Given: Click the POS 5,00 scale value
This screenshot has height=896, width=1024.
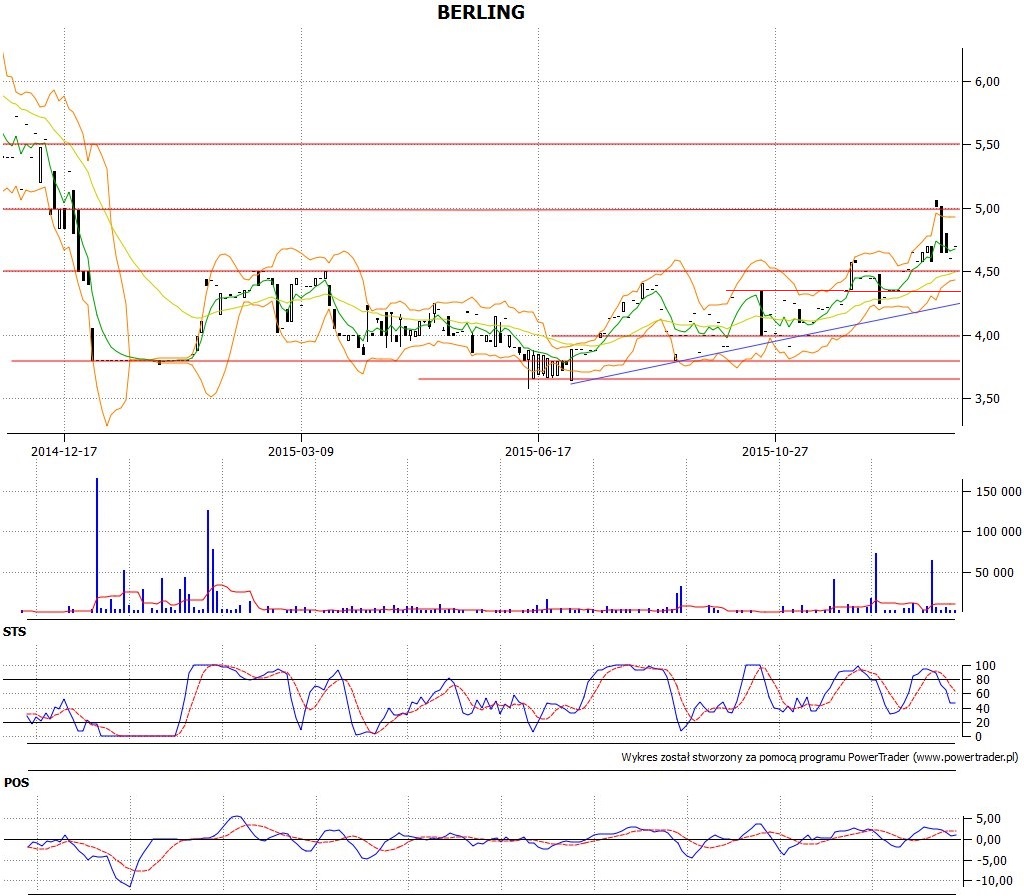Looking at the screenshot, I should [987, 819].
